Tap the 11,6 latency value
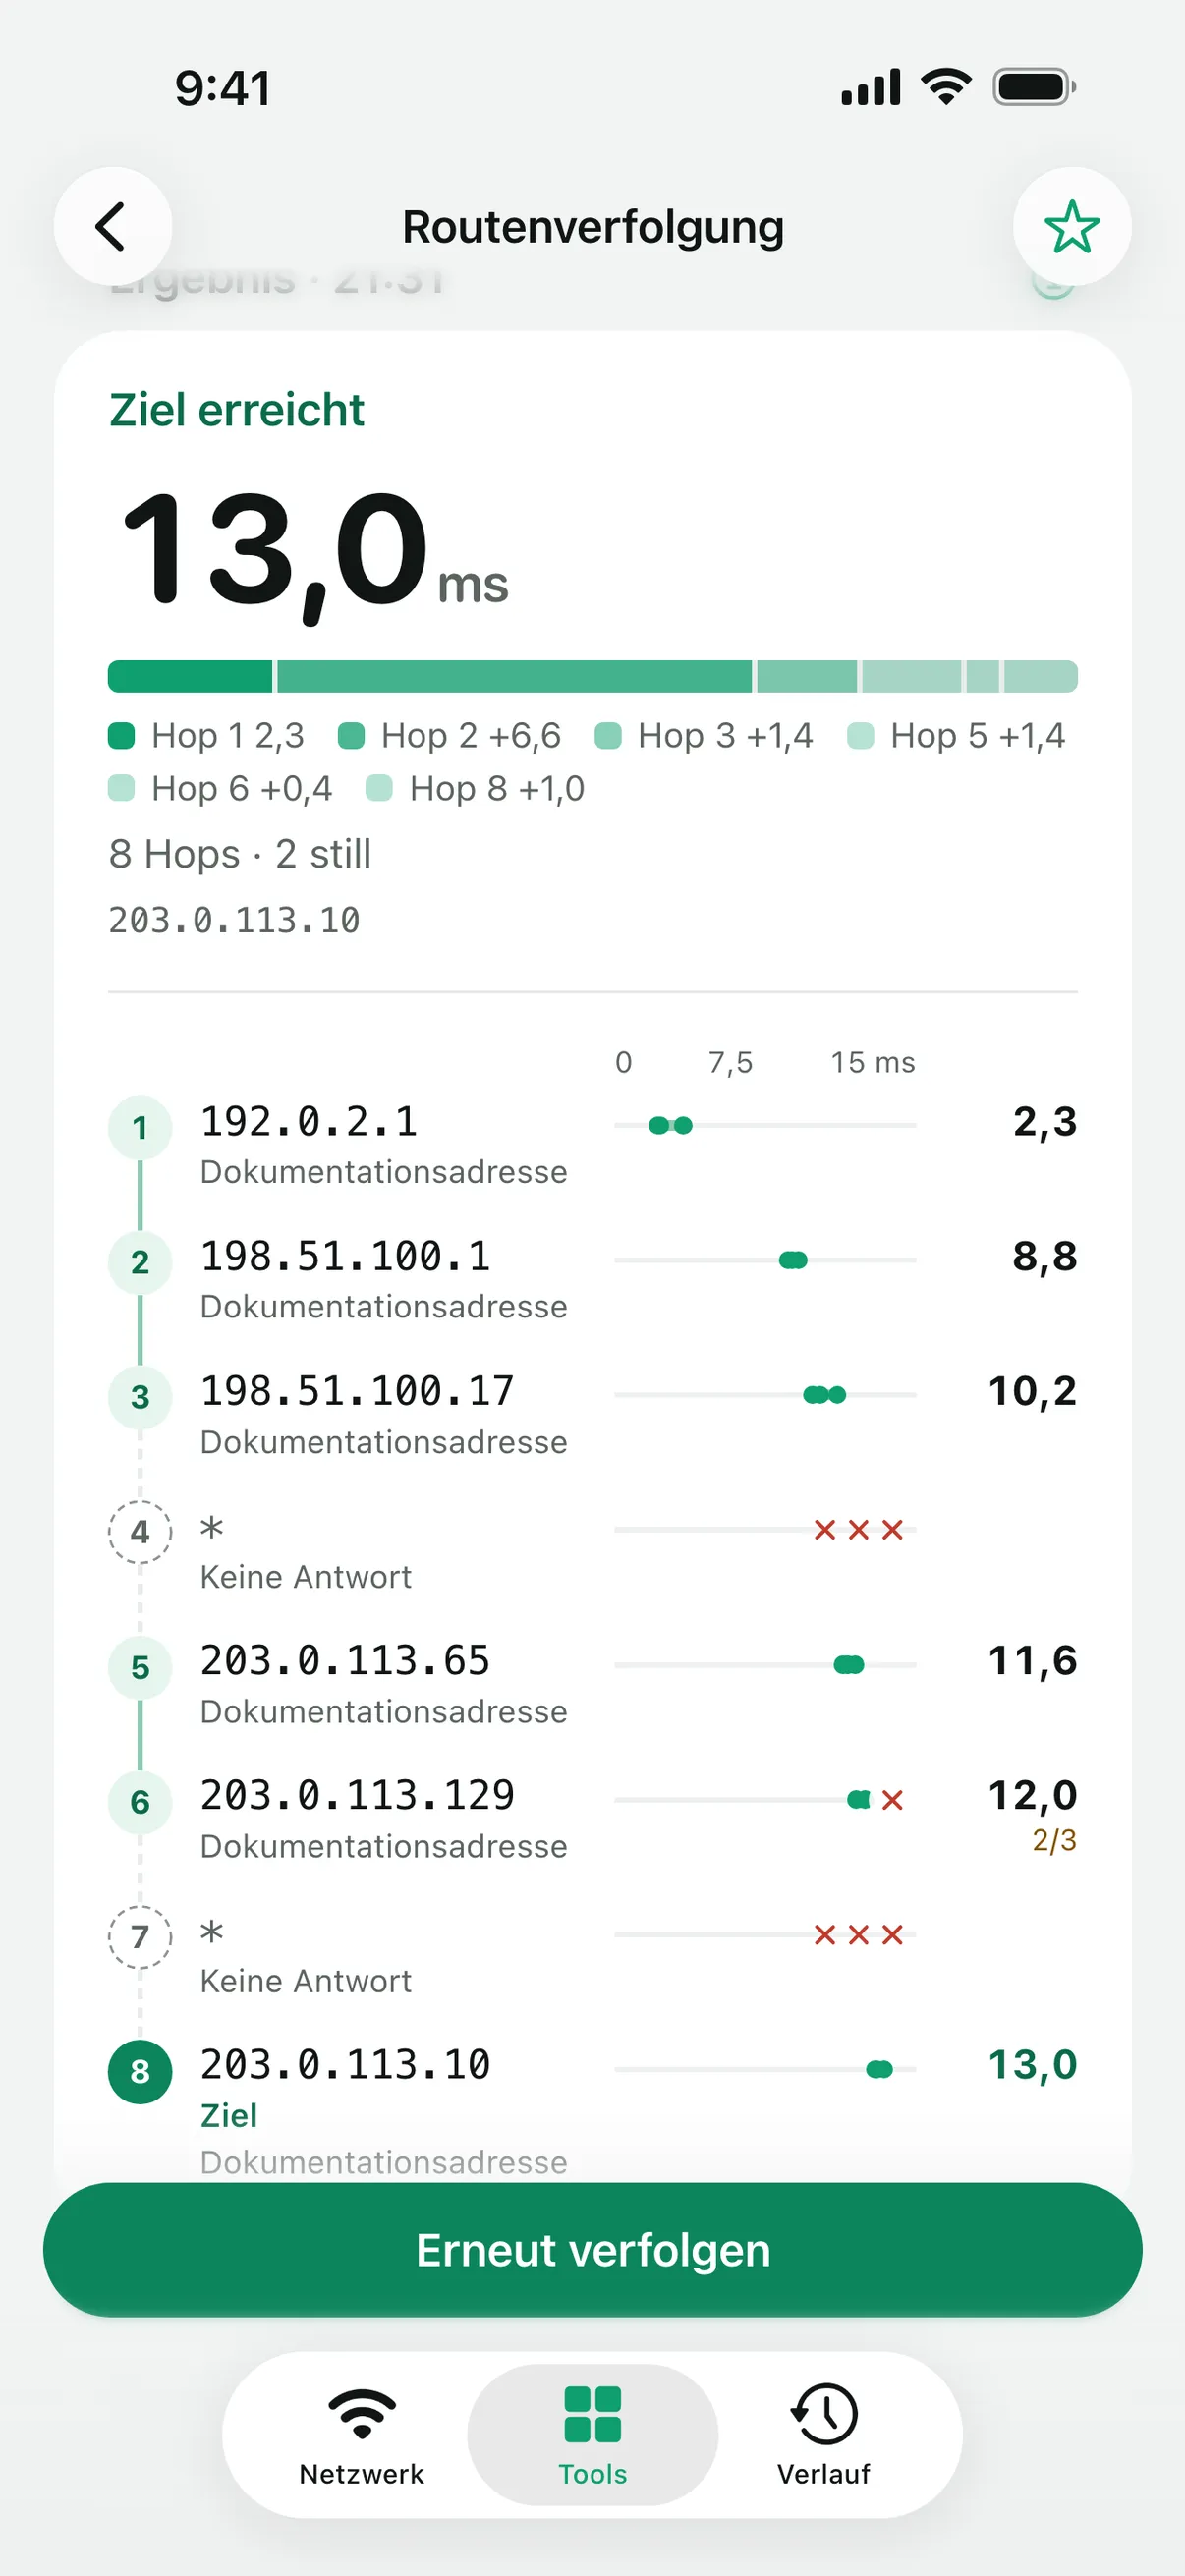The height and width of the screenshot is (2576, 1185). 1033,1661
